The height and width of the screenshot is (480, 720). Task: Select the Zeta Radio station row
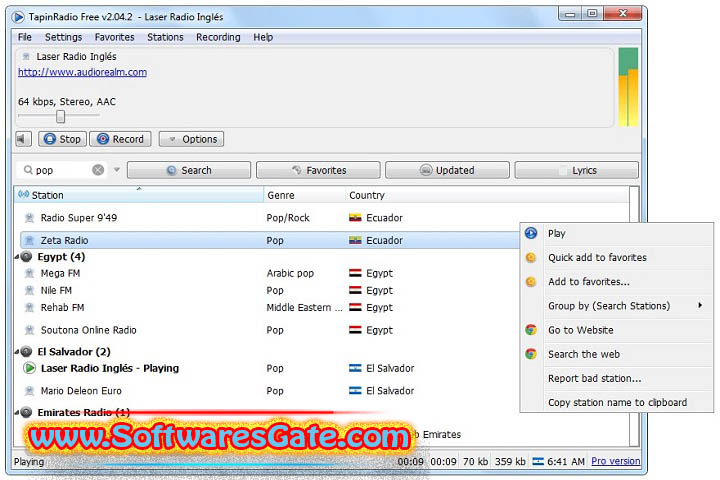point(271,240)
